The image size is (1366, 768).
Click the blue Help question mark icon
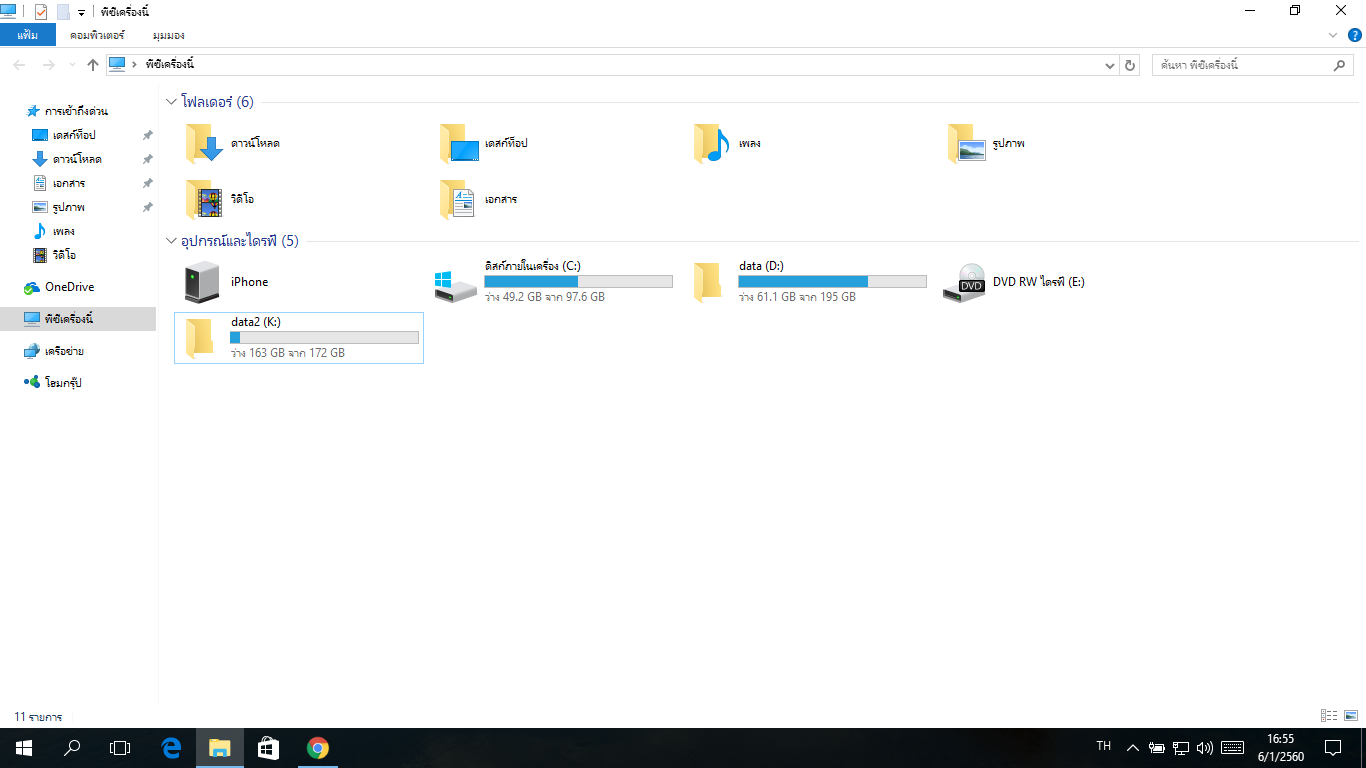tap(1355, 35)
